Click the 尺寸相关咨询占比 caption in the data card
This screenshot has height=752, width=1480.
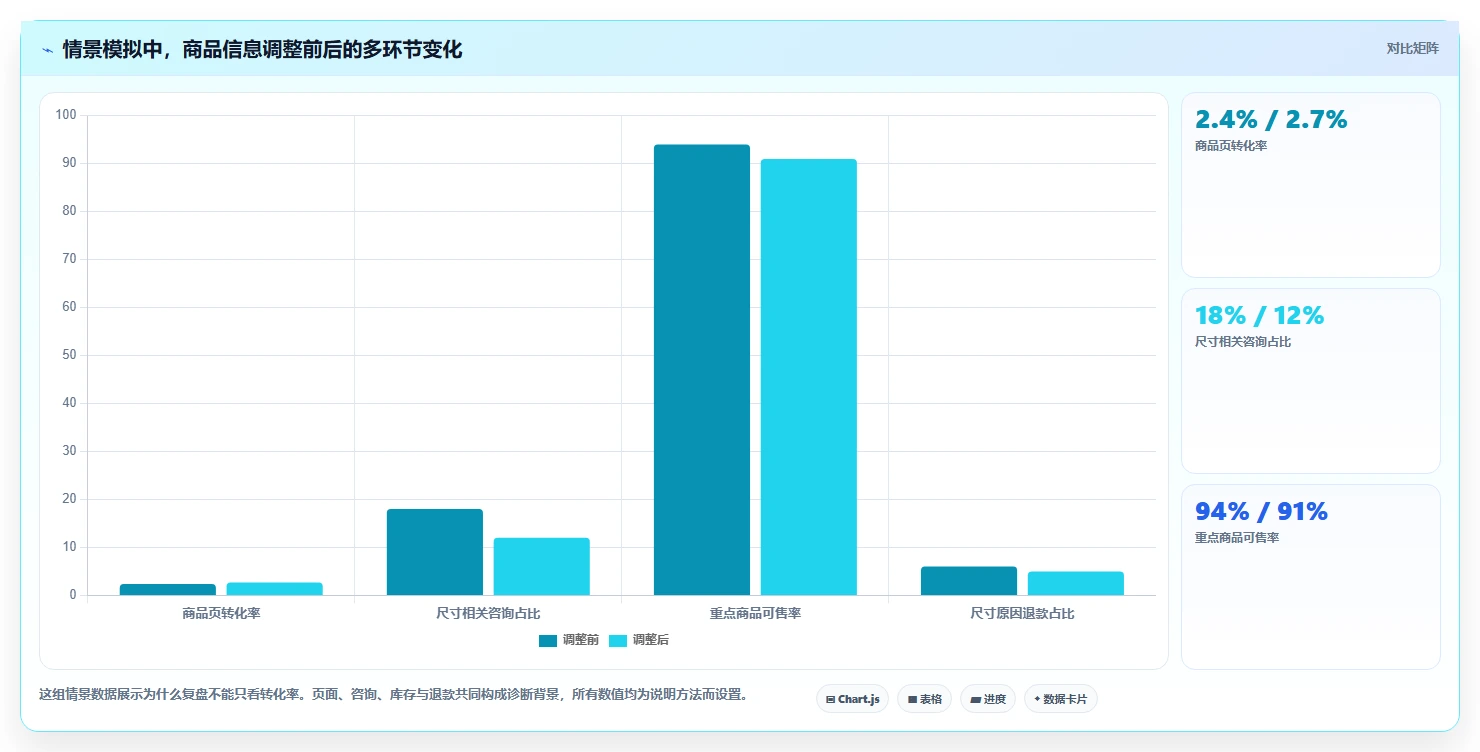tap(1243, 342)
